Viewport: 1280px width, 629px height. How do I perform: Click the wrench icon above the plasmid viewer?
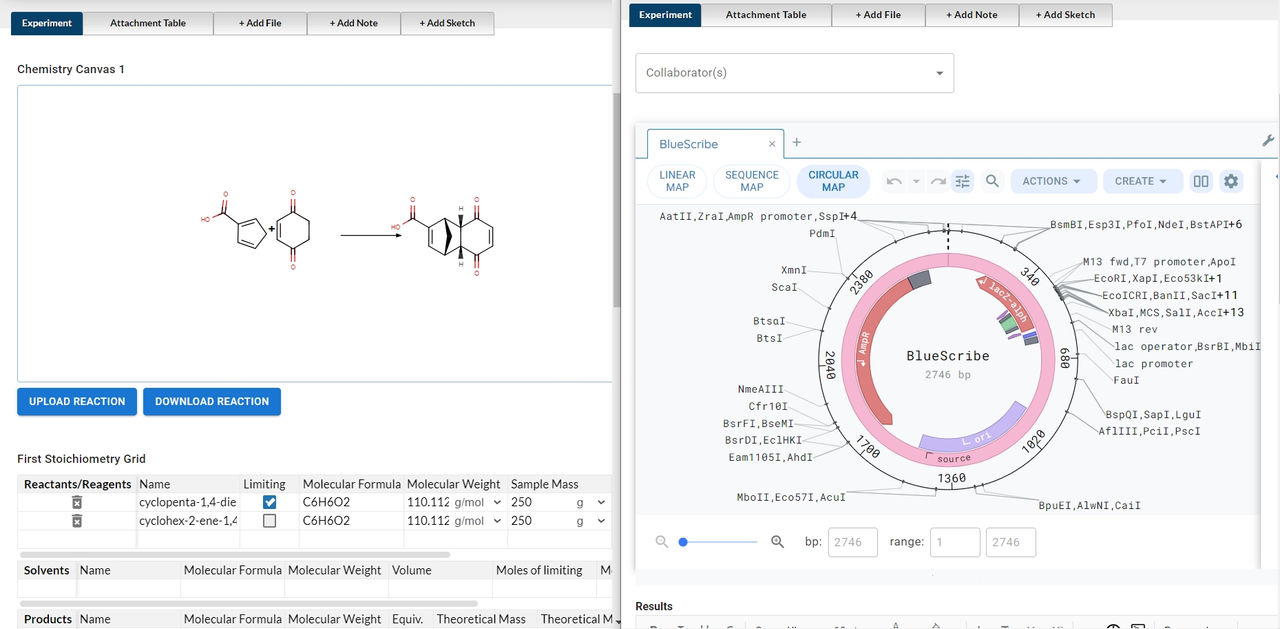(1268, 141)
